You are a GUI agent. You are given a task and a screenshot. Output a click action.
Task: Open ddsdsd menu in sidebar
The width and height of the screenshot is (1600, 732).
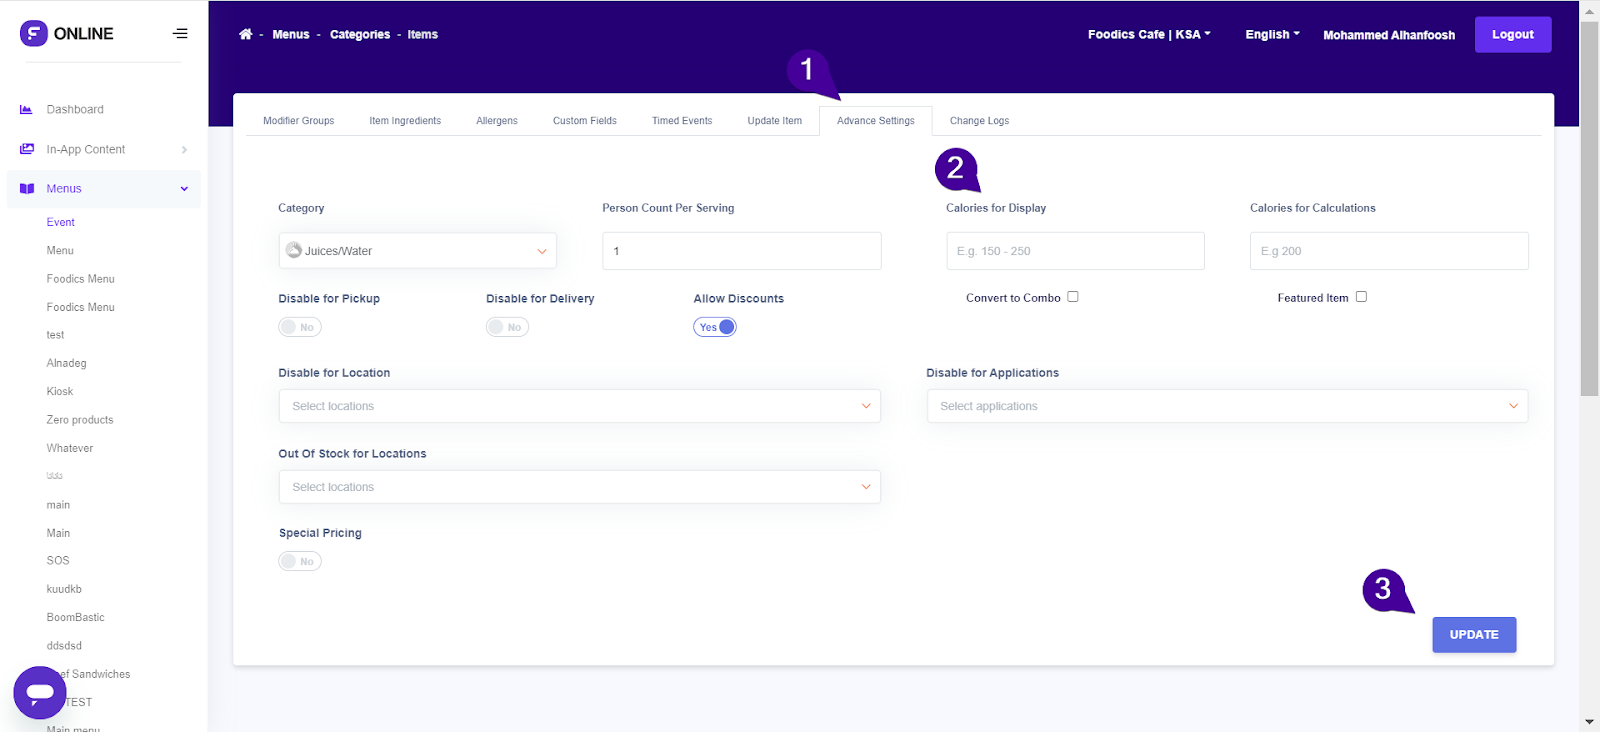[x=64, y=646]
